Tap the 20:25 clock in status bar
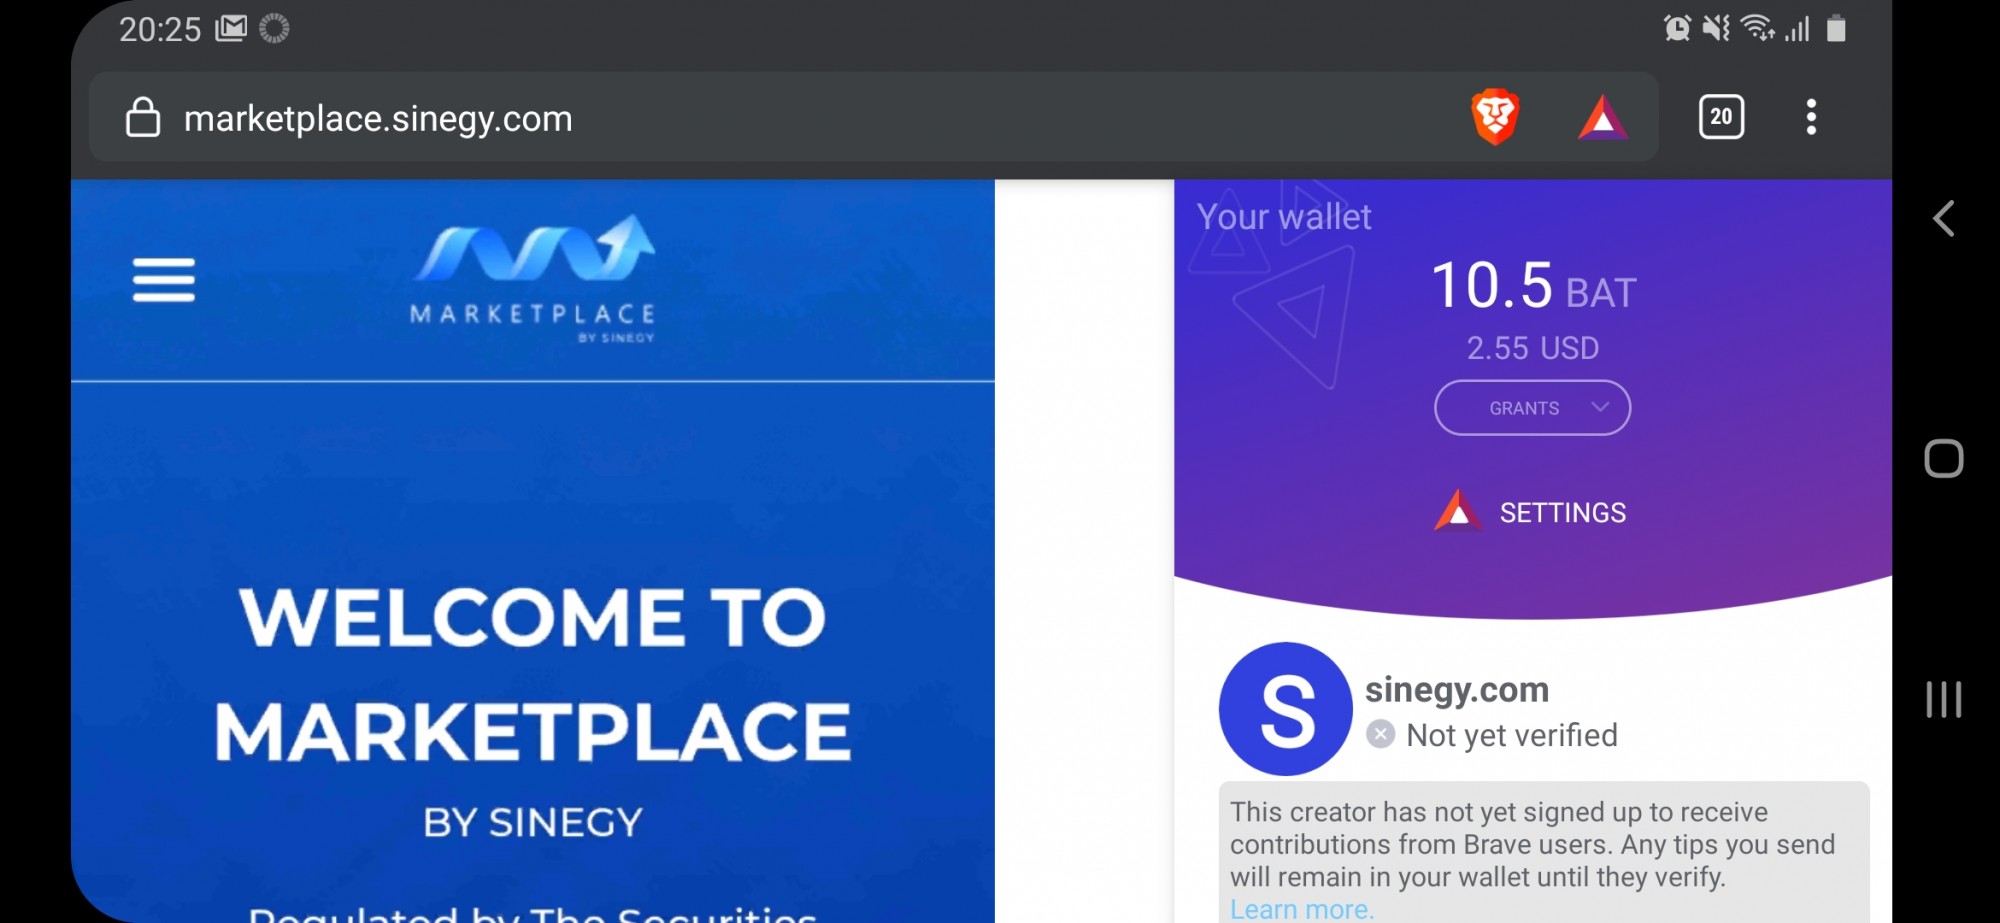Viewport: 2000px width, 923px height. pos(160,29)
